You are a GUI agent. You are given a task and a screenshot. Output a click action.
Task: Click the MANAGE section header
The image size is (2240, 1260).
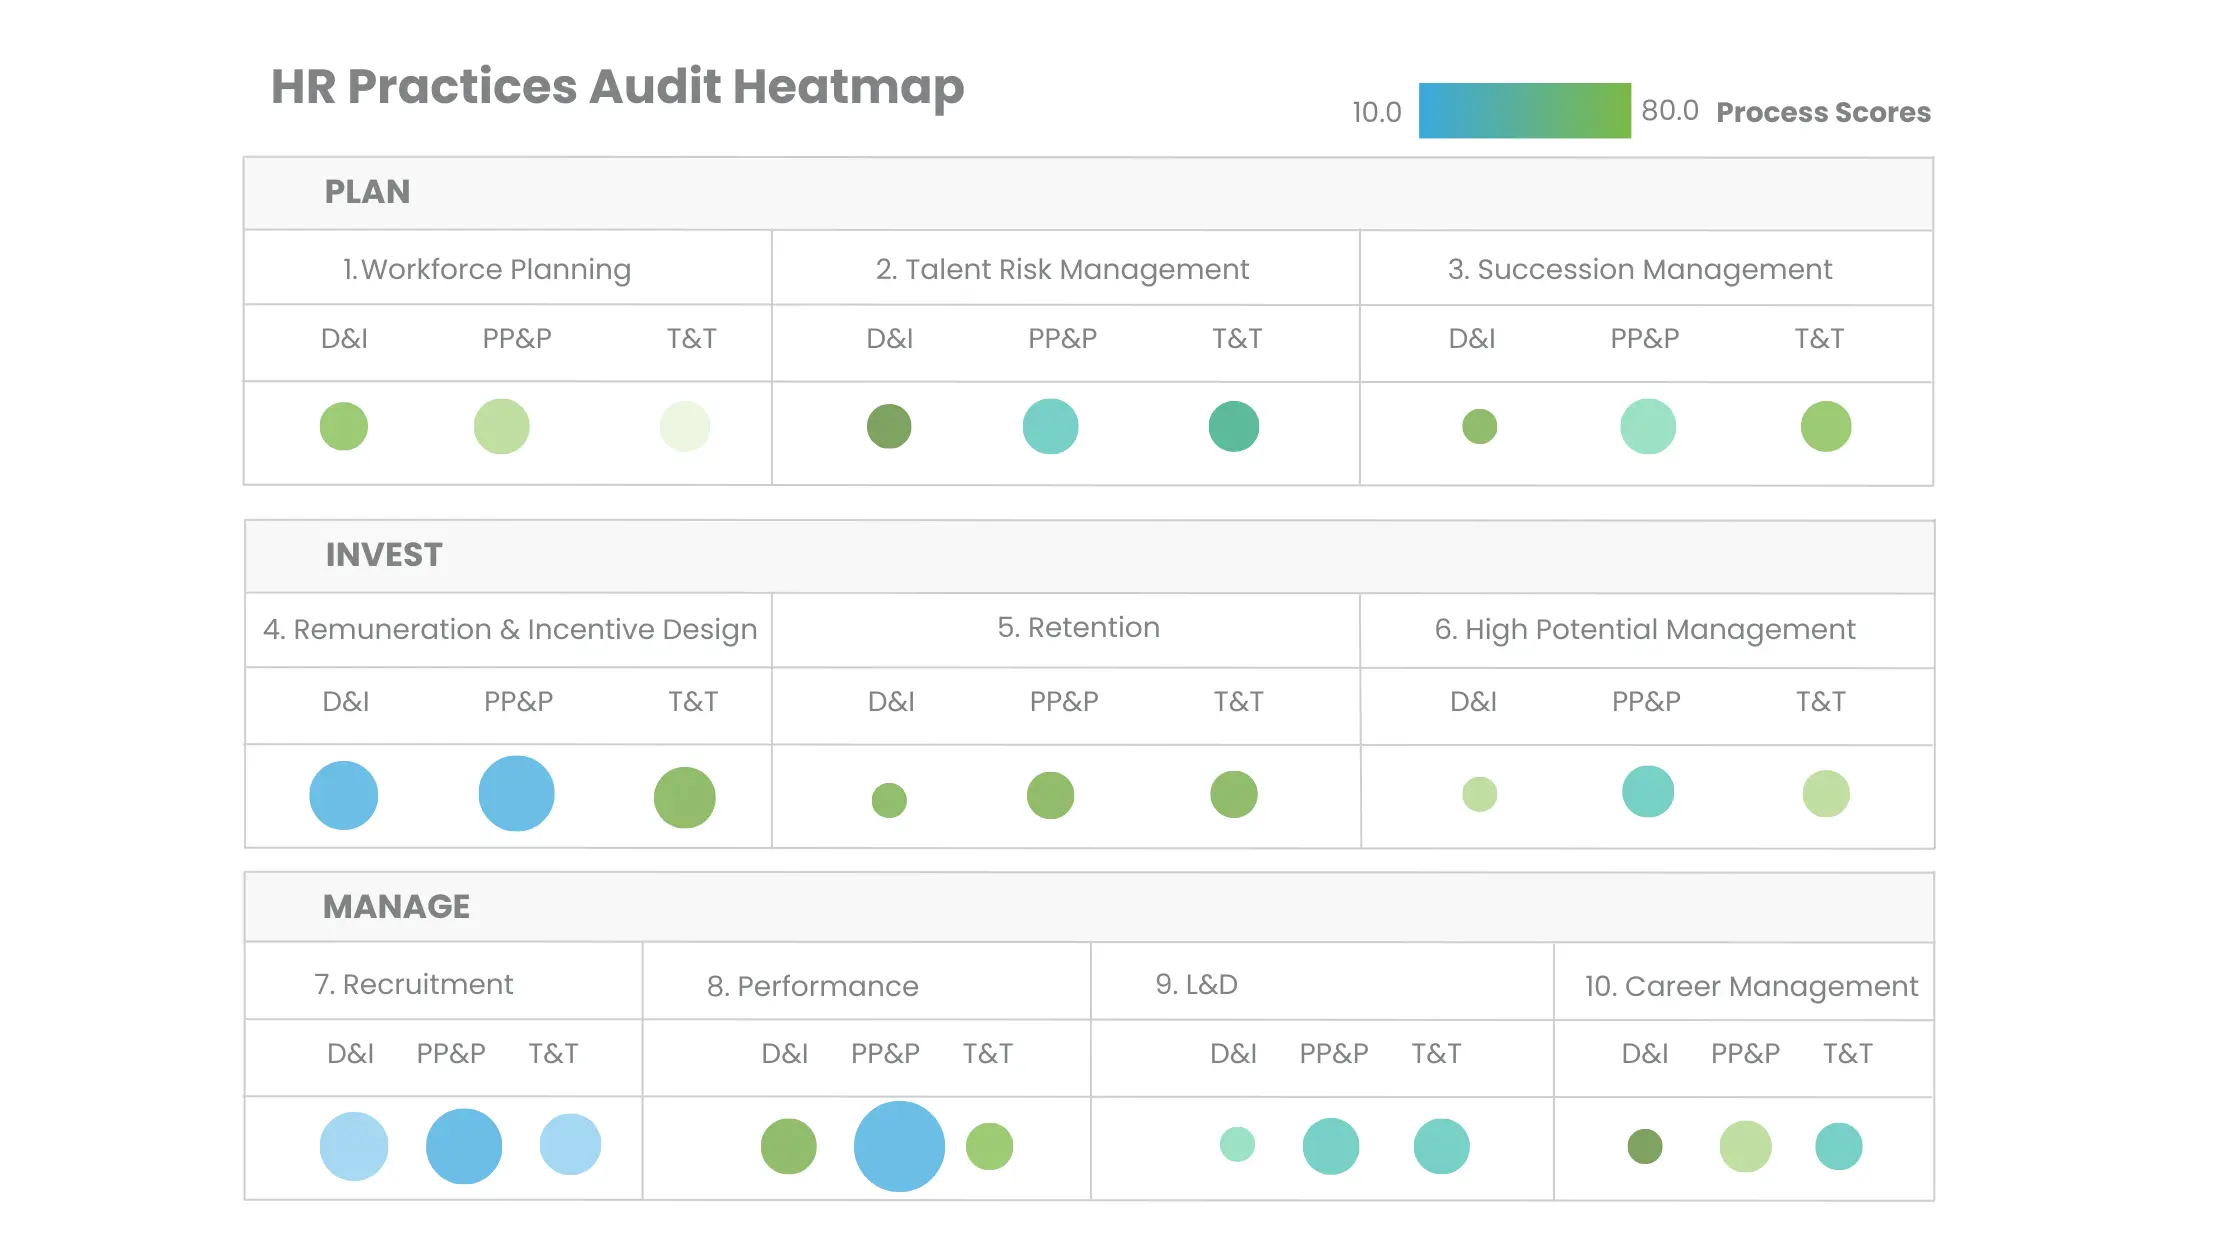point(396,907)
